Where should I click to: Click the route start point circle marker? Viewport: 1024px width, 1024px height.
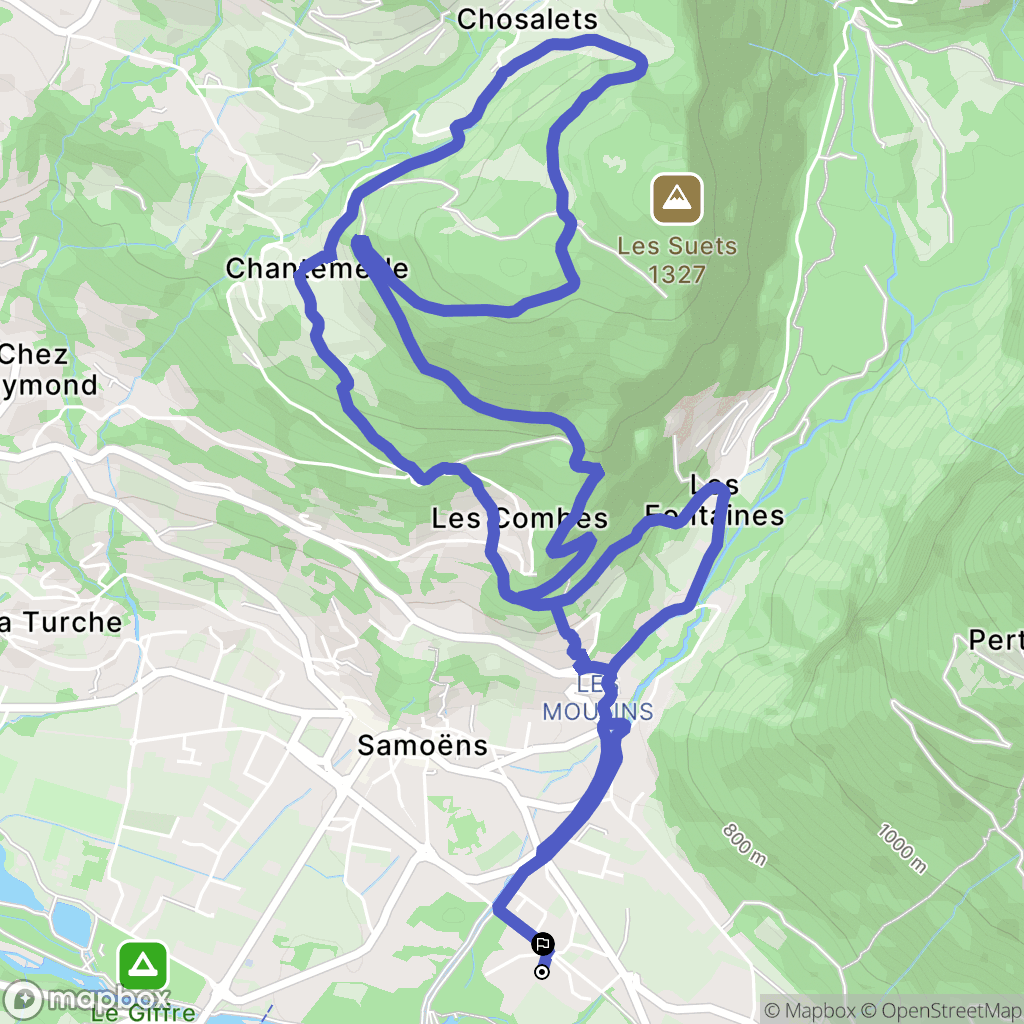[x=541, y=972]
